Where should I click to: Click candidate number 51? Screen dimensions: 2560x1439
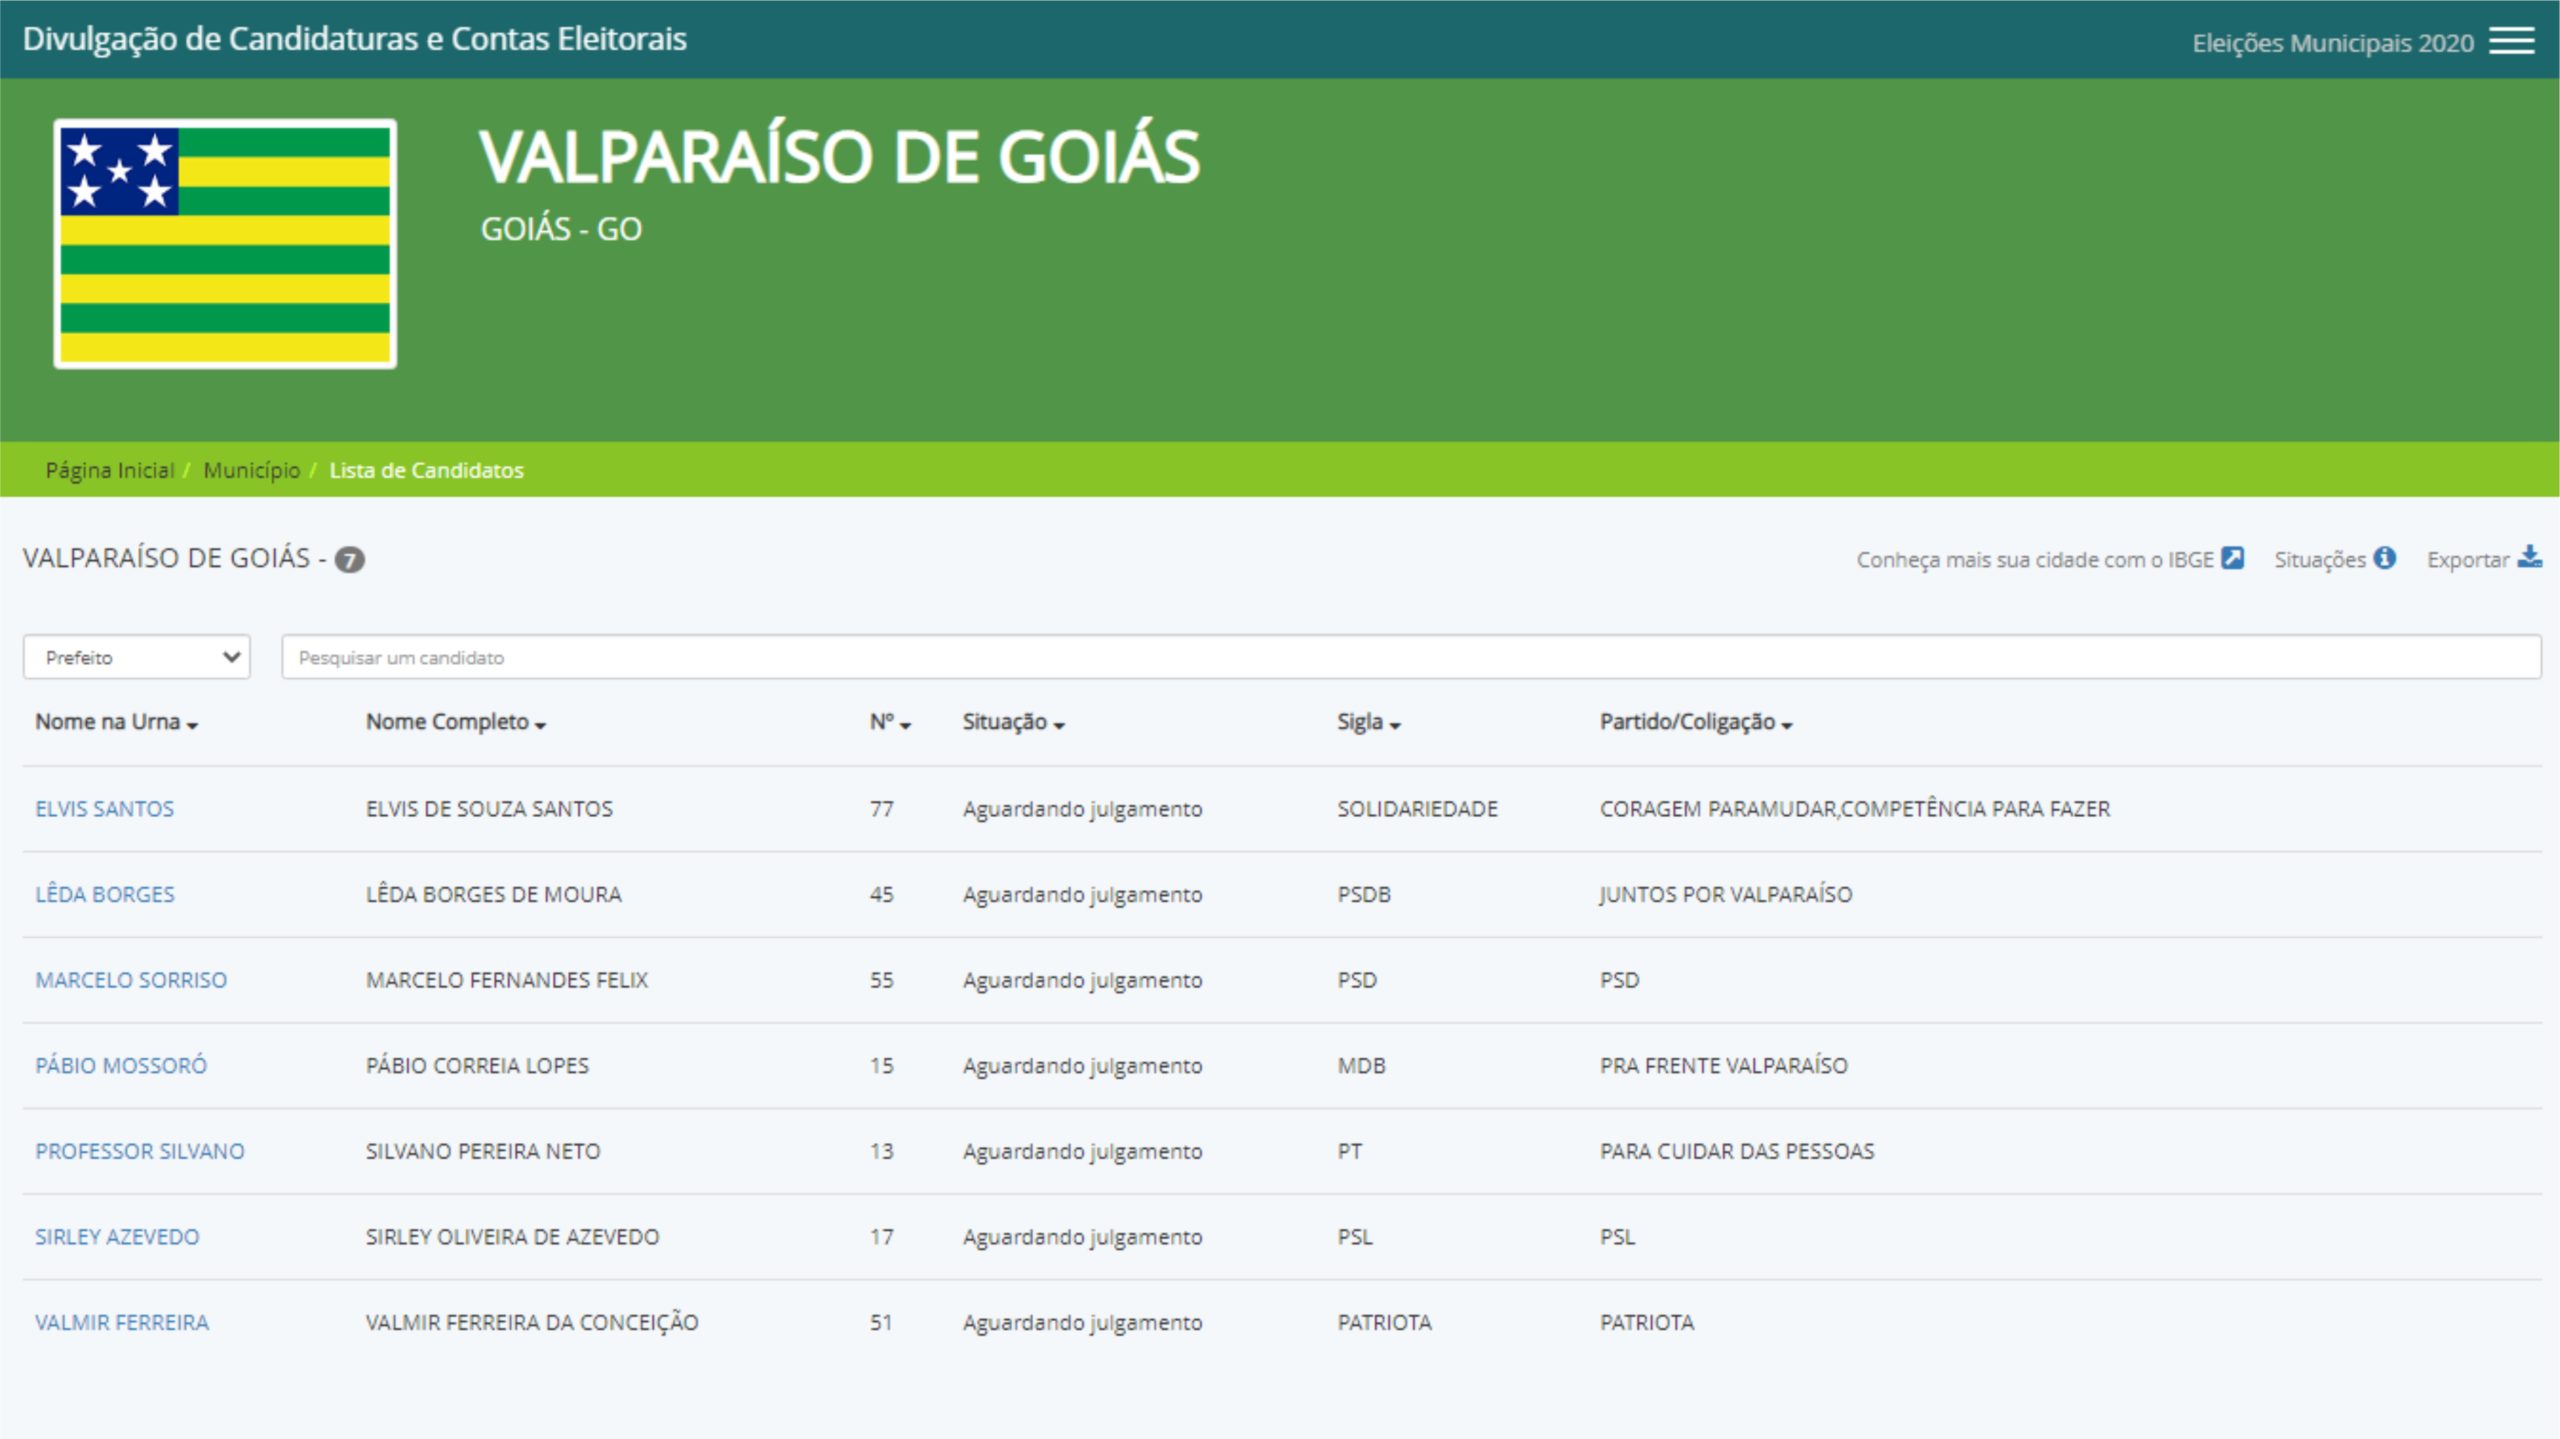[881, 1322]
